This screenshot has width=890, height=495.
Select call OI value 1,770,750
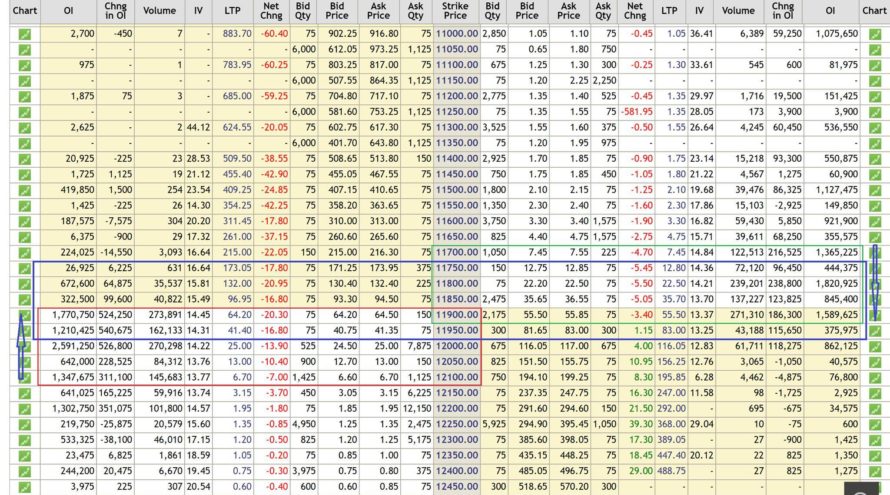click(73, 314)
